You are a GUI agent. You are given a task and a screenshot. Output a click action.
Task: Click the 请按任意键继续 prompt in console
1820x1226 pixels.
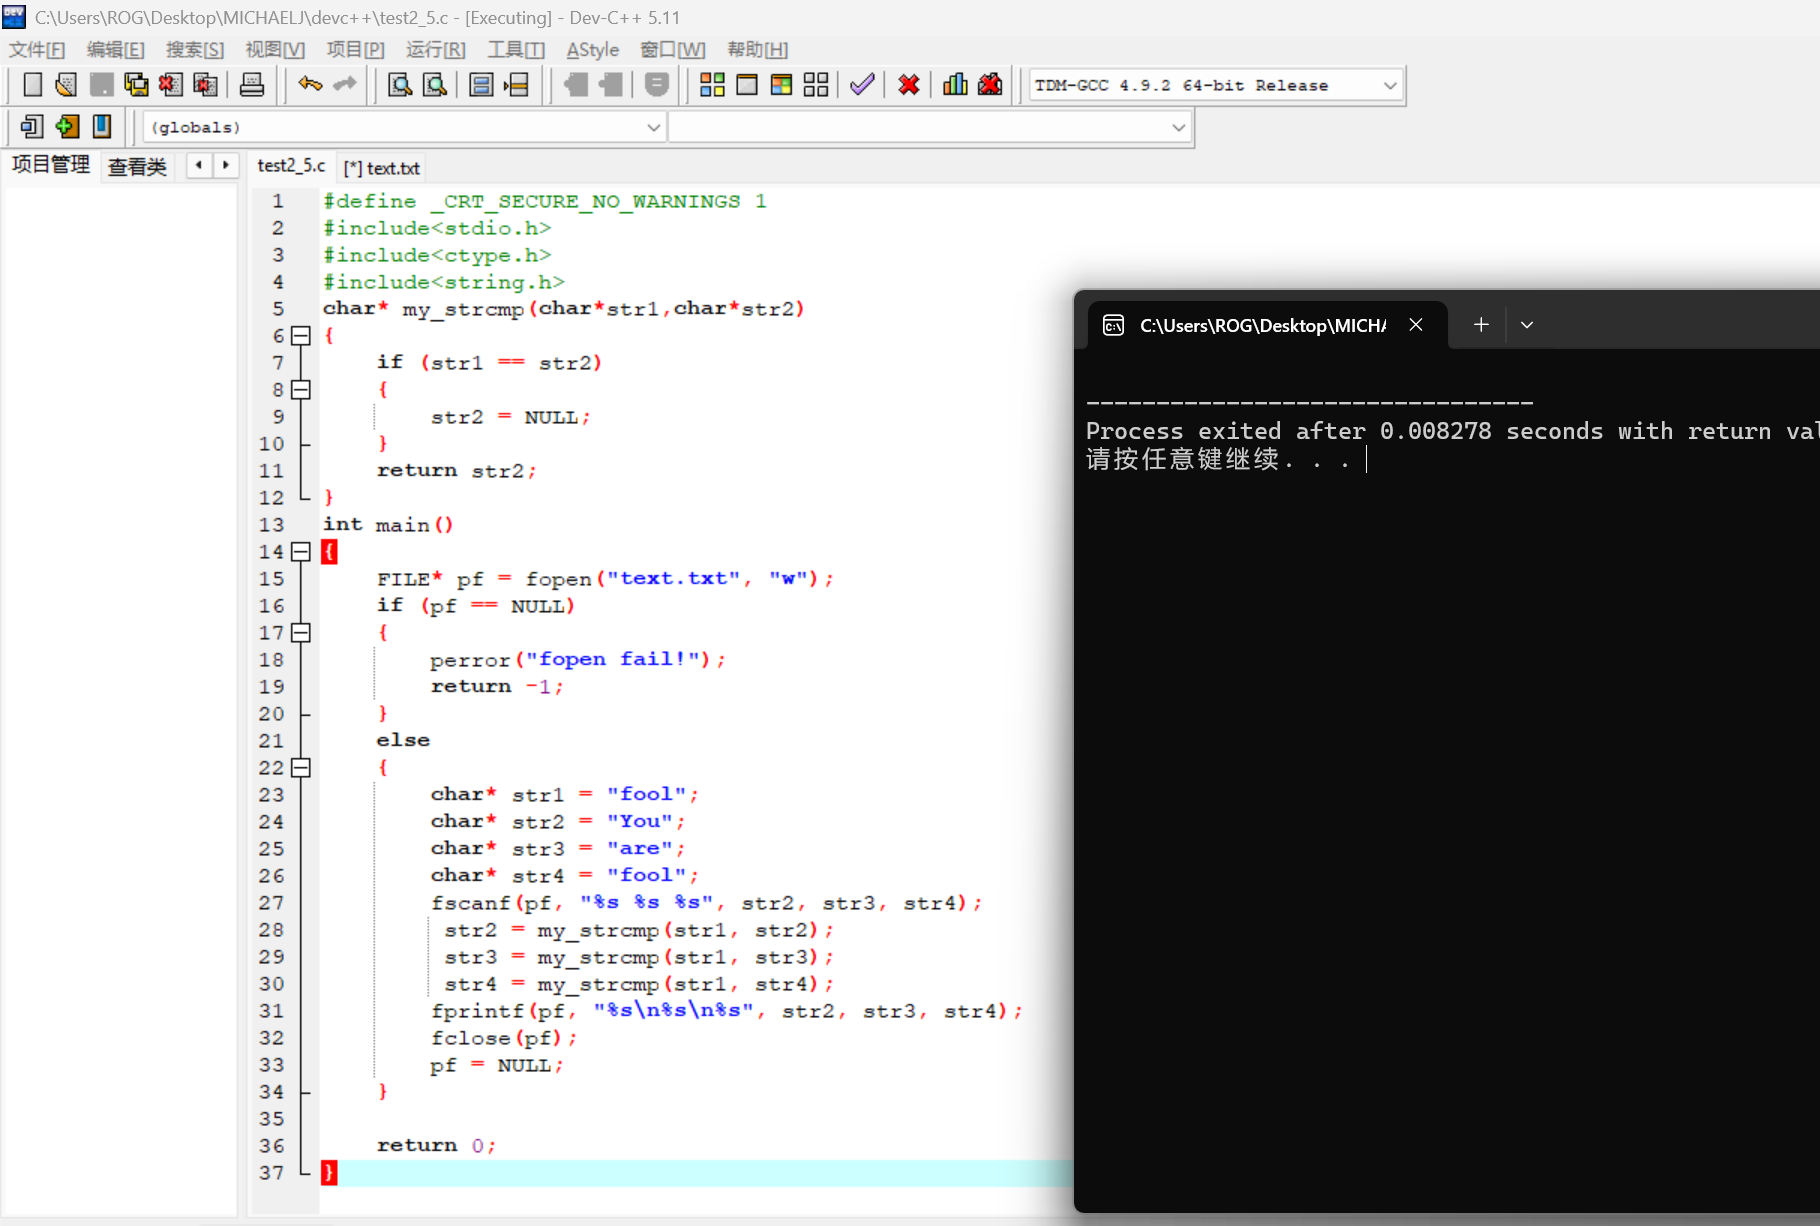click(x=1183, y=459)
